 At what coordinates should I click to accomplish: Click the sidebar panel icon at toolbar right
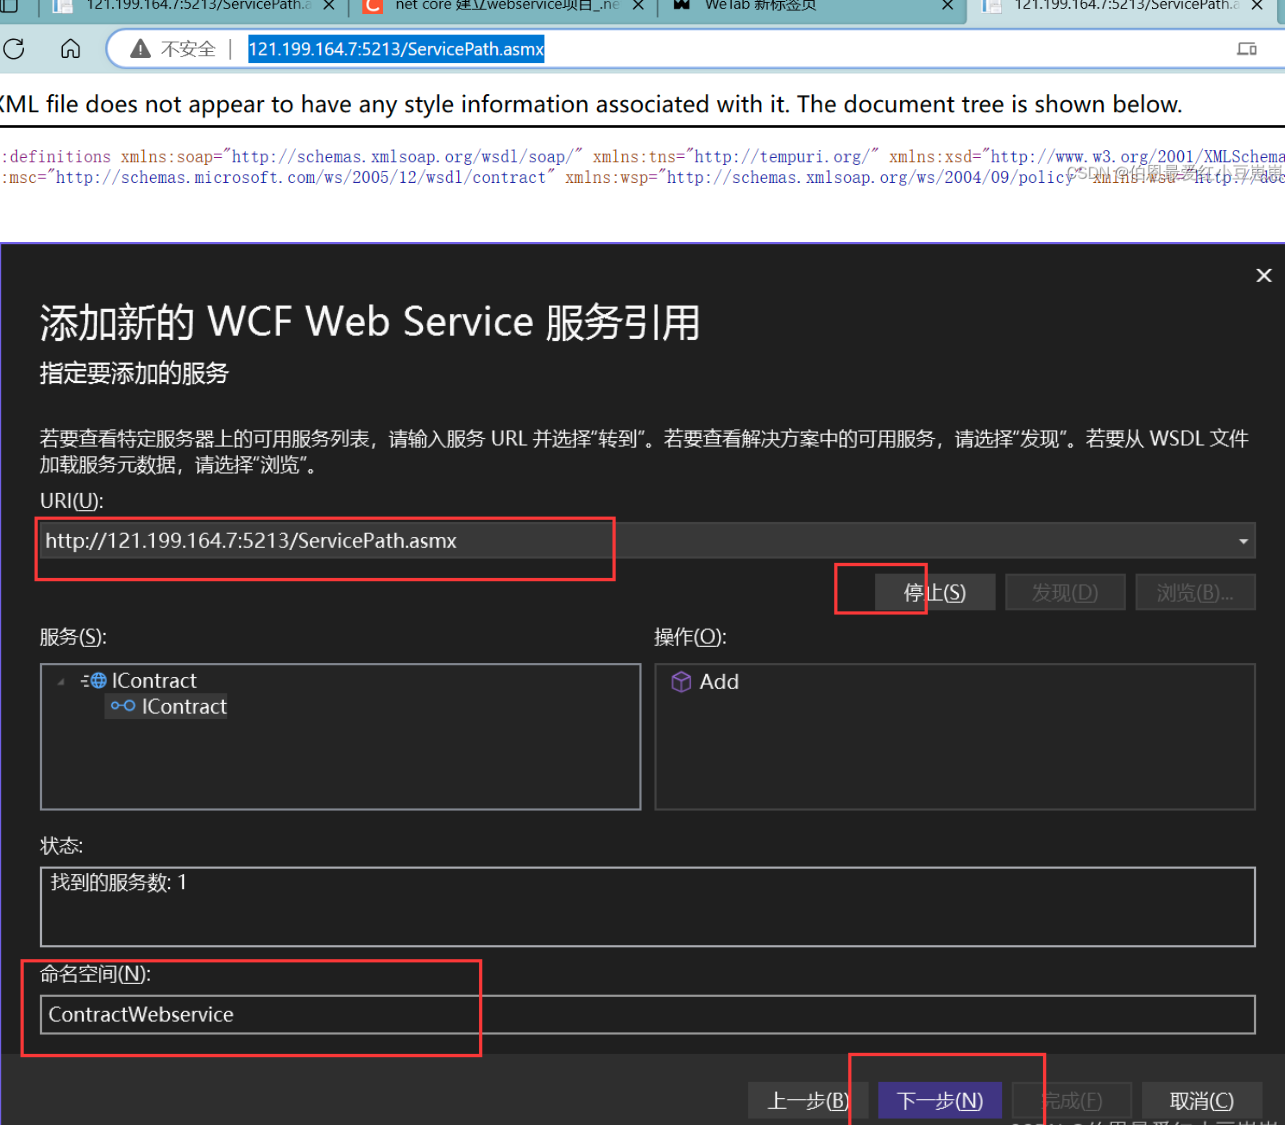coord(1245,47)
